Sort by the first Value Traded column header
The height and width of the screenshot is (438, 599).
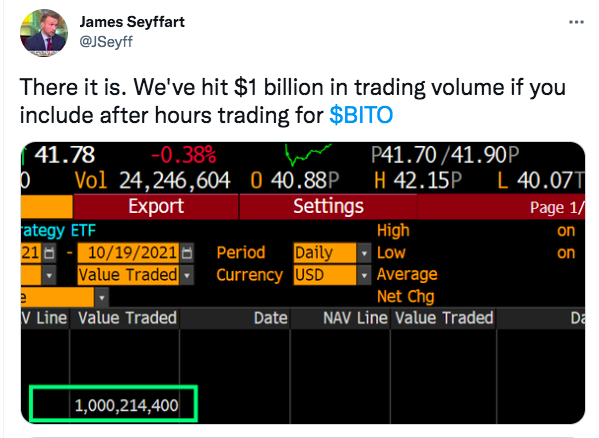click(x=125, y=318)
